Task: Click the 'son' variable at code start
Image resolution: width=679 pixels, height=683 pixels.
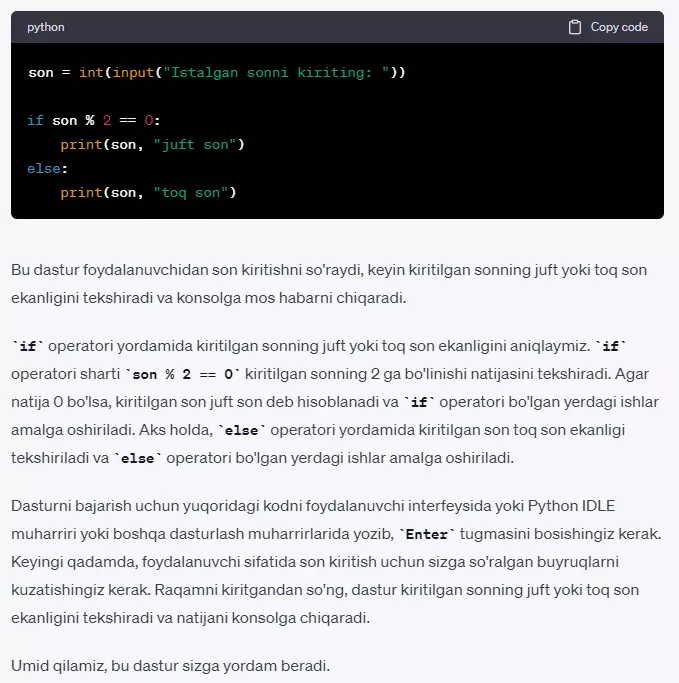Action: (x=41, y=72)
